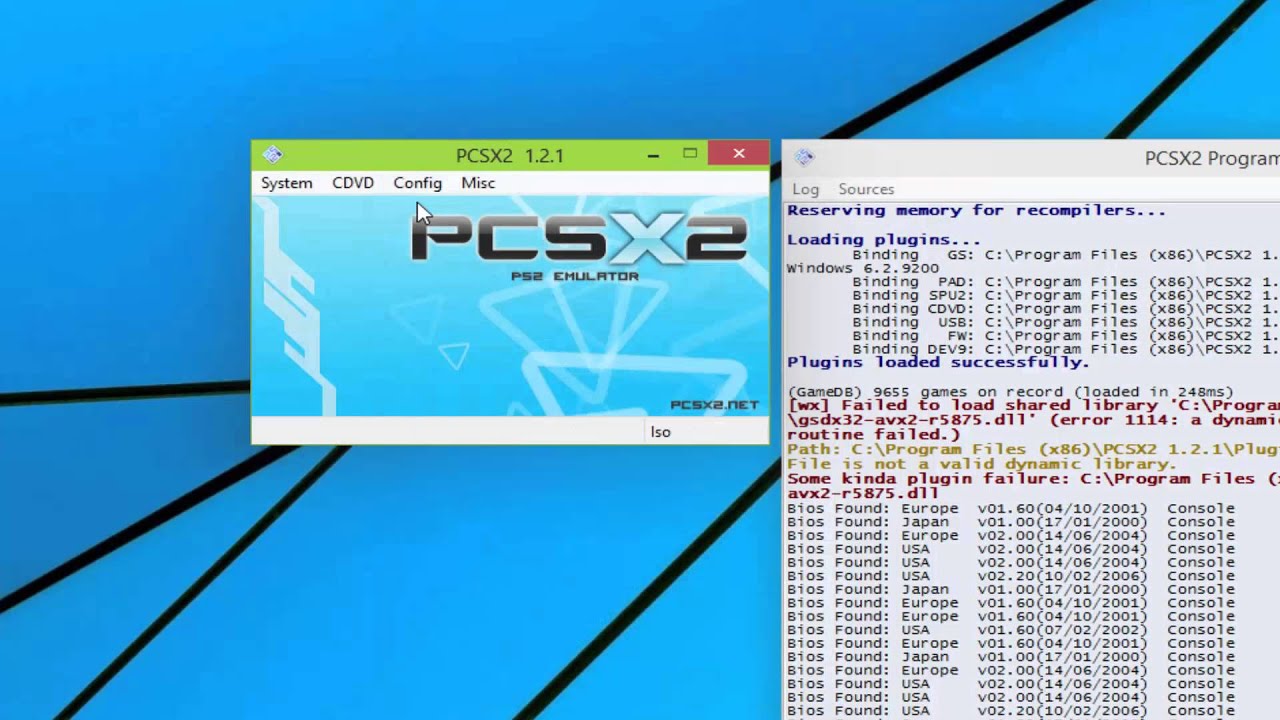This screenshot has width=1280, height=720.
Task: Close the PCSX2 1.2.1 window
Action: click(739, 153)
